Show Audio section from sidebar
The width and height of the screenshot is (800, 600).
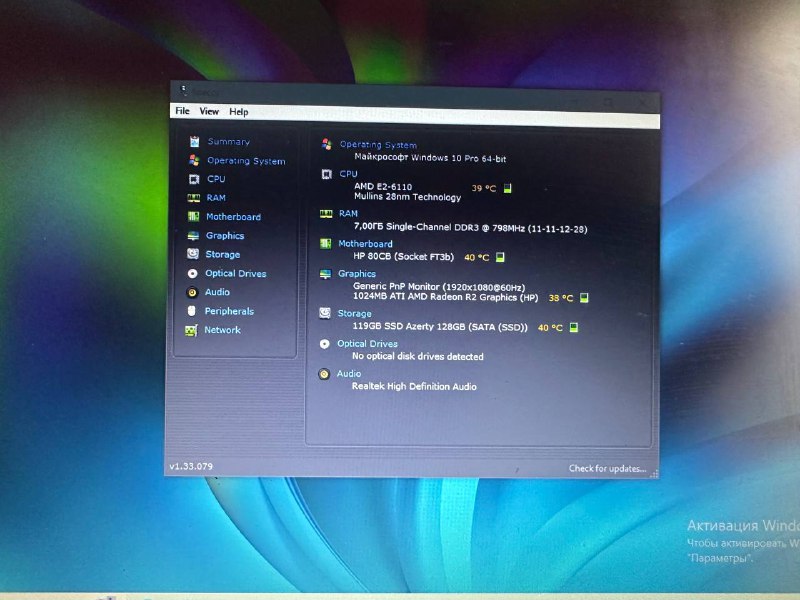217,292
